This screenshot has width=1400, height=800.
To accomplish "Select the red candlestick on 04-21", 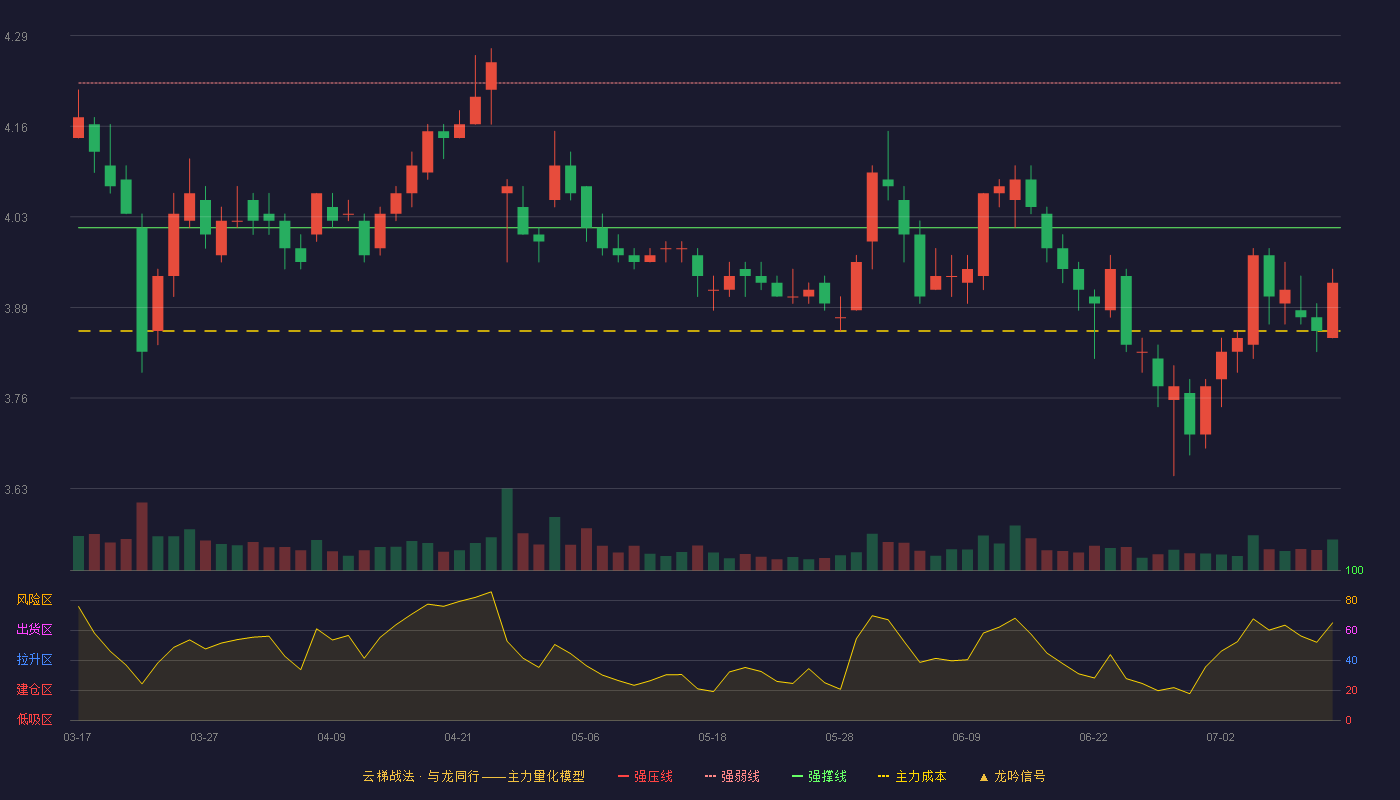I will point(459,131).
